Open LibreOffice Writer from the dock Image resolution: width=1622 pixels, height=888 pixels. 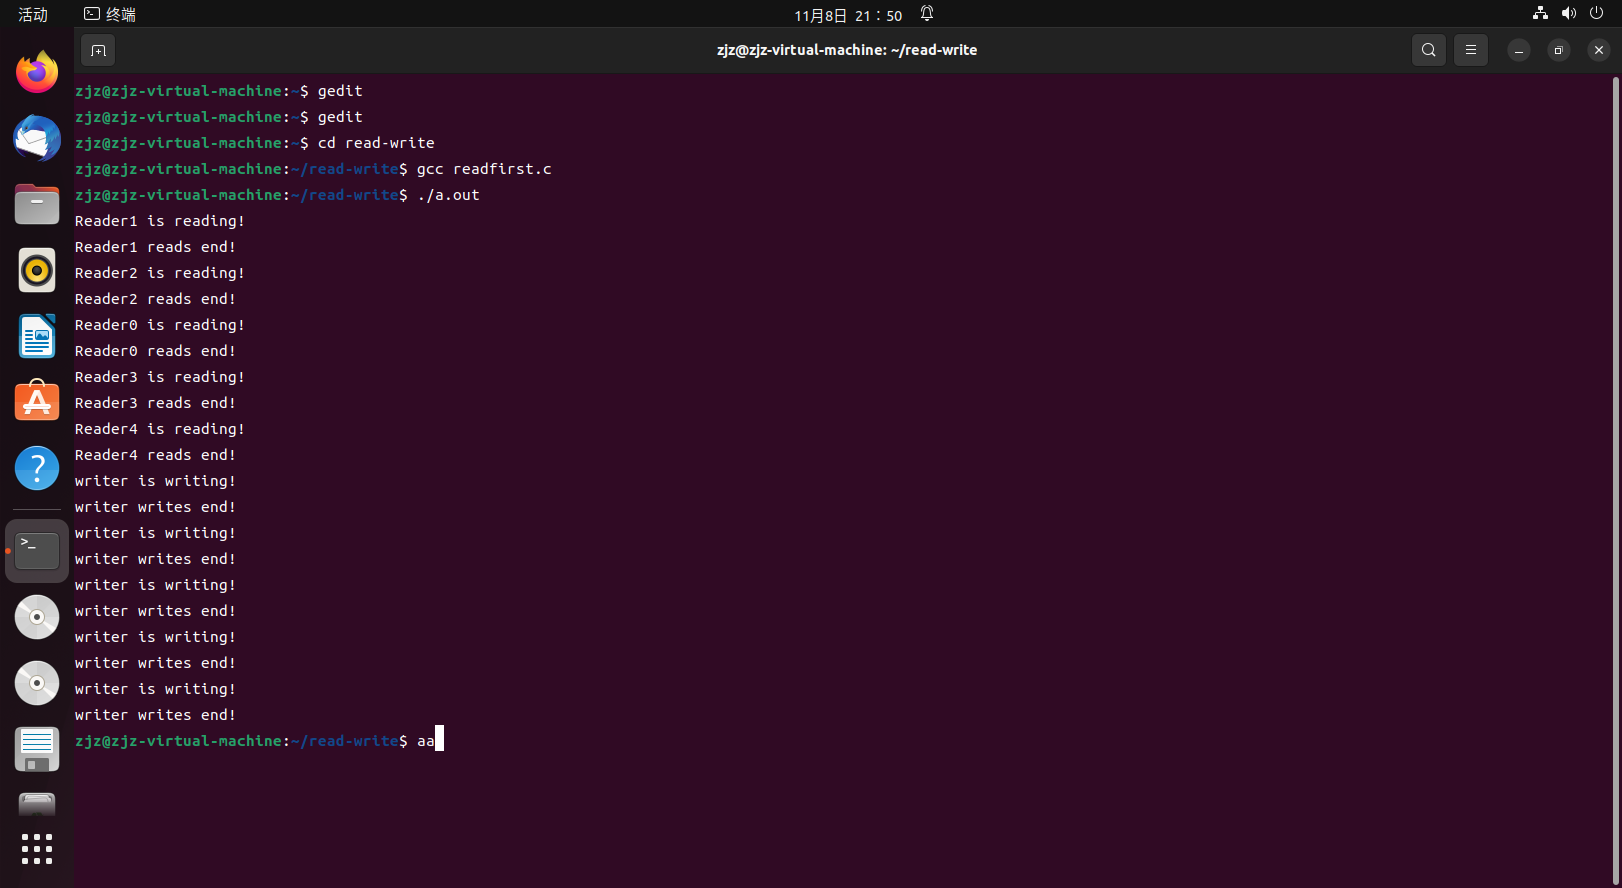point(37,336)
